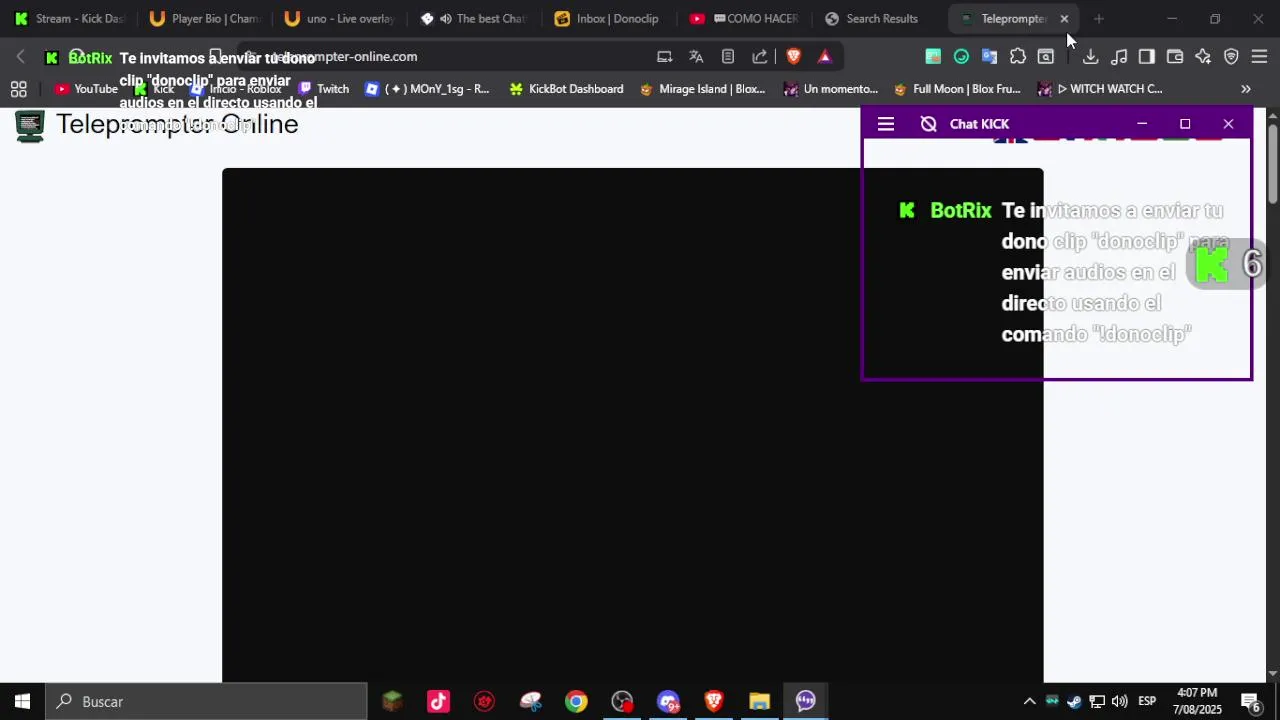Switch to The best Chat tab

475,19
